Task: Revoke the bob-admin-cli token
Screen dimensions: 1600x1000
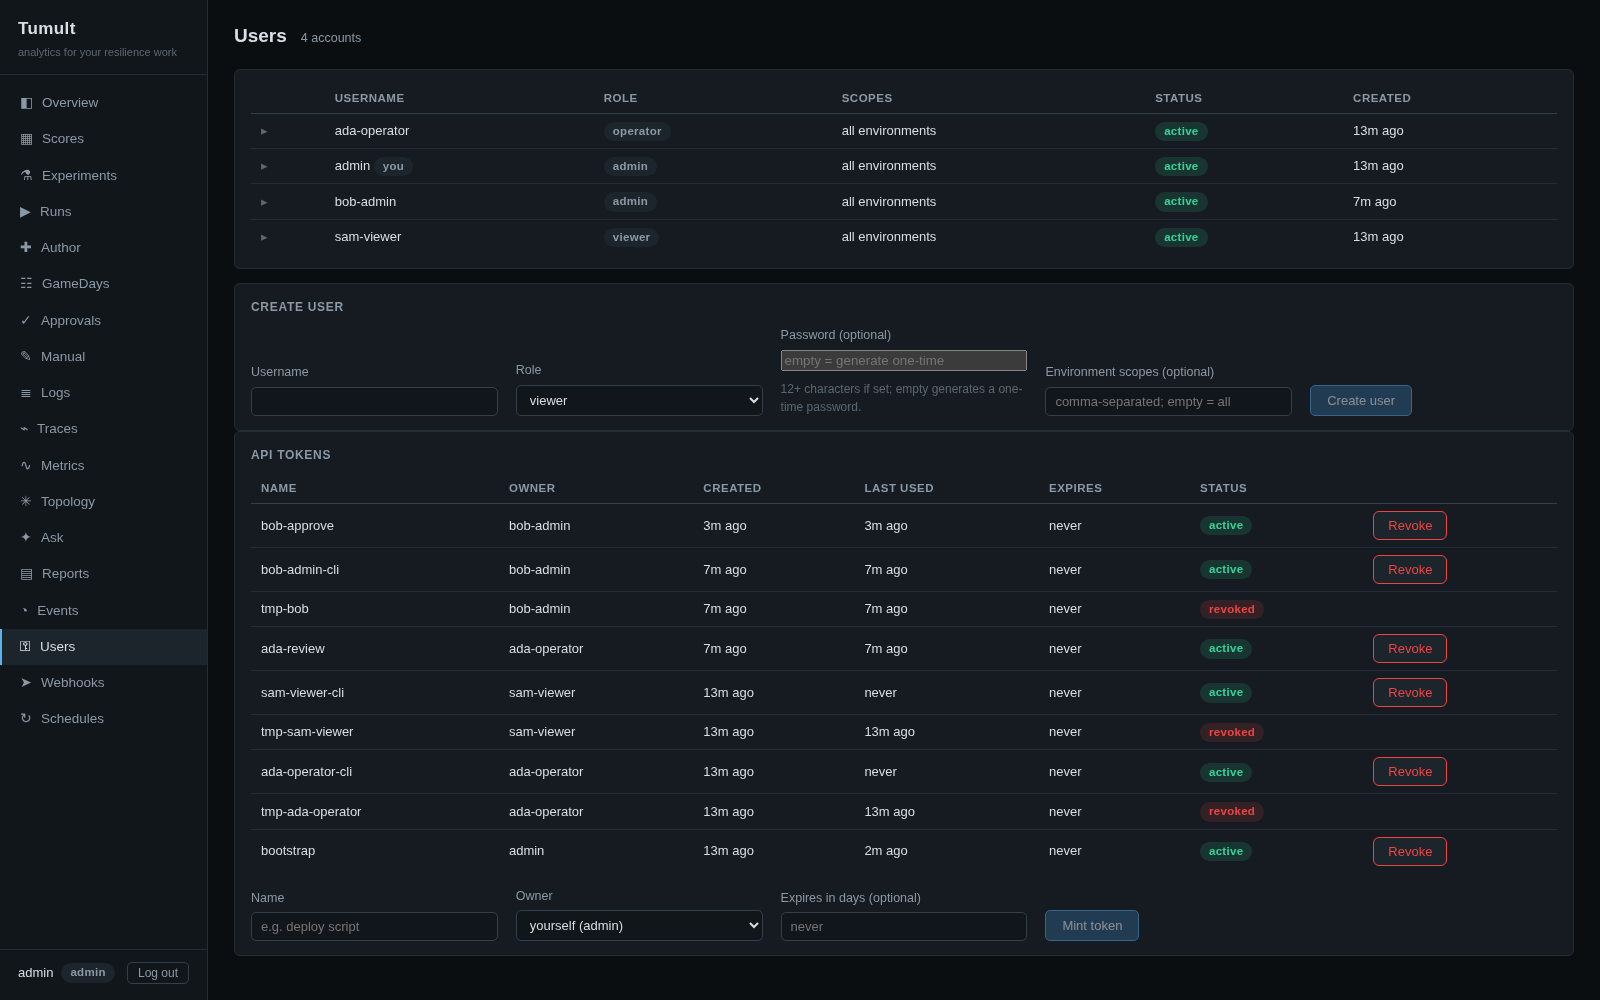Action: click(1410, 569)
